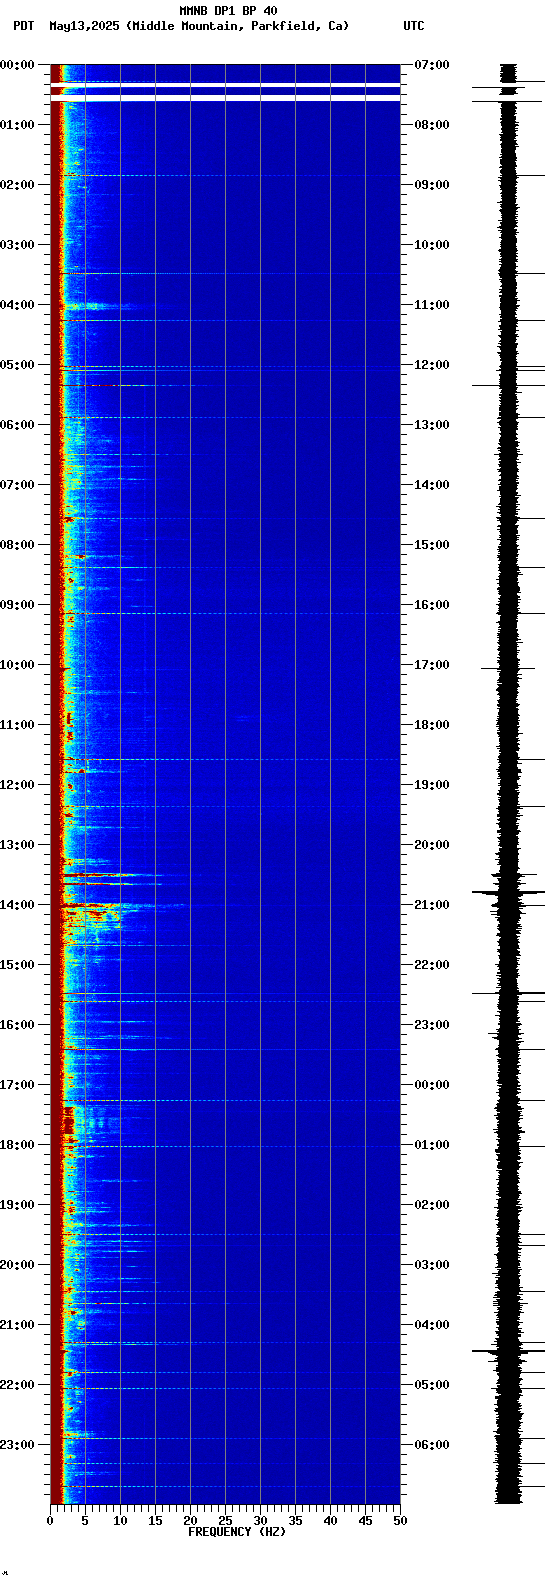Click the PDT time label '11:00'
Image resolution: width=552 pixels, height=1584 pixels.
click(x=17, y=725)
